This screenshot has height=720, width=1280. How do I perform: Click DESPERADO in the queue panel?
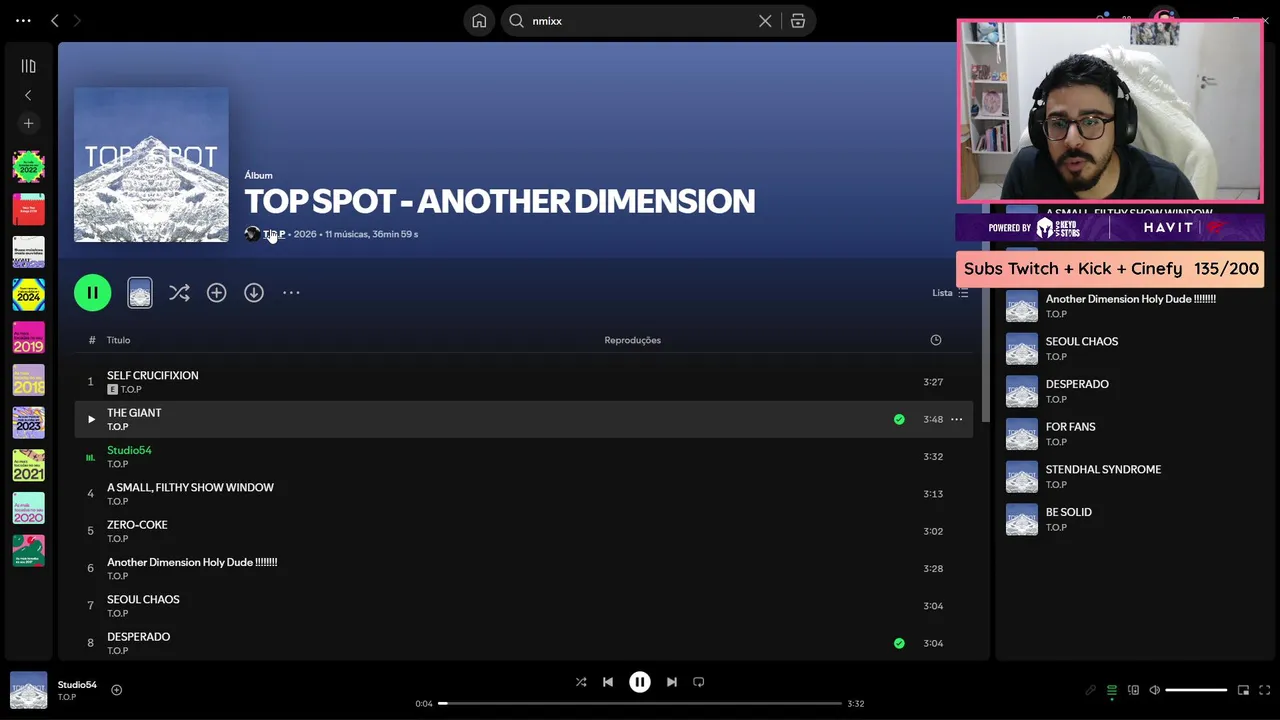tap(1130, 391)
